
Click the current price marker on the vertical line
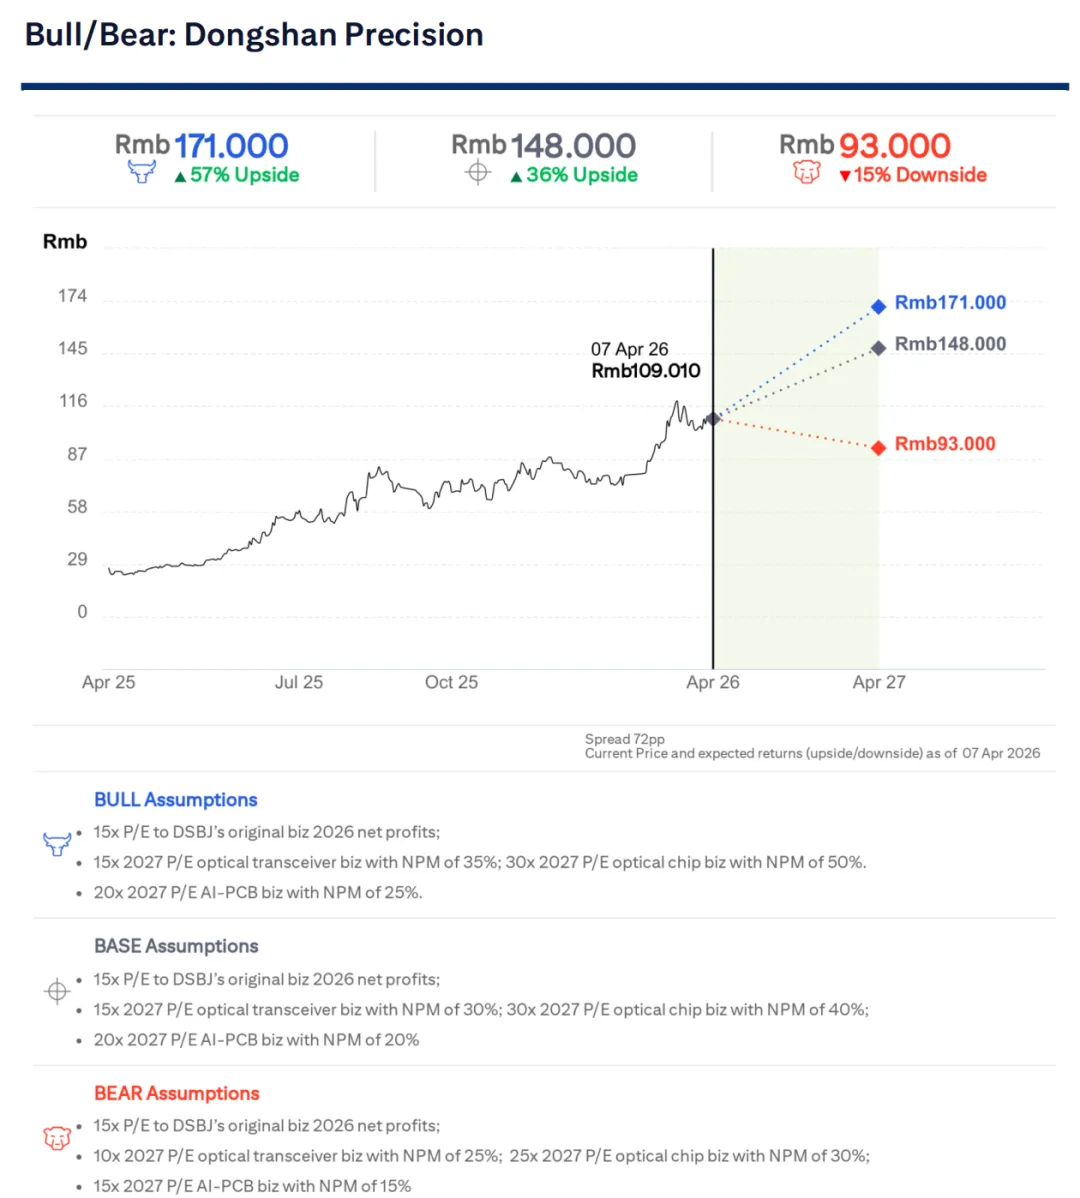pyautogui.click(x=713, y=418)
